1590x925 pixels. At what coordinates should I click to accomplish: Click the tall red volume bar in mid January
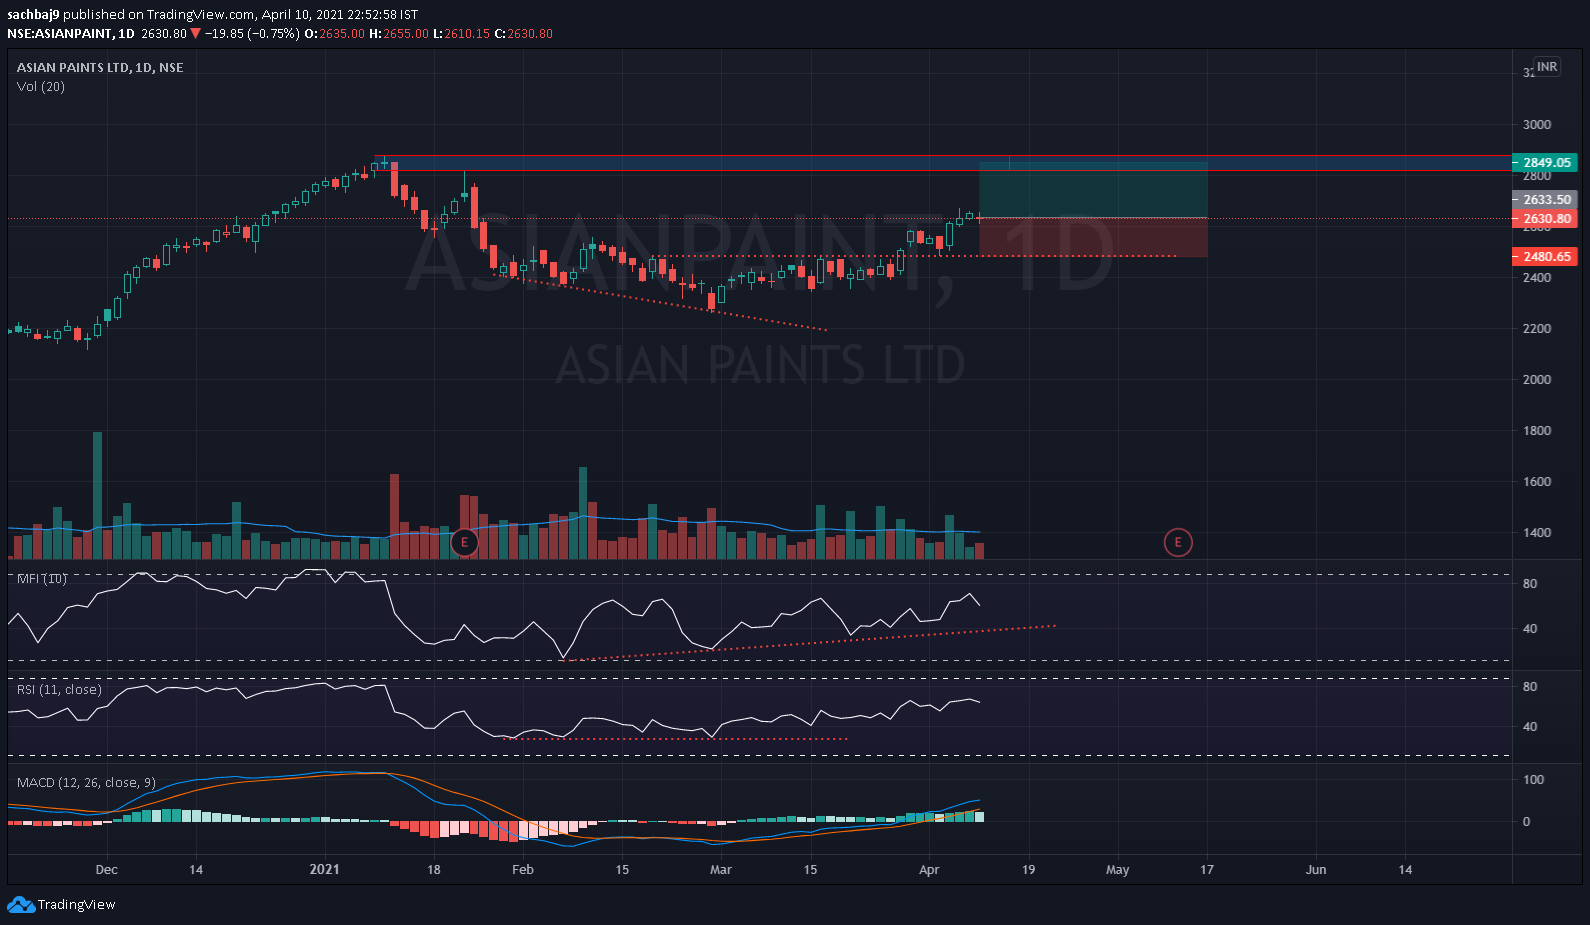point(394,516)
